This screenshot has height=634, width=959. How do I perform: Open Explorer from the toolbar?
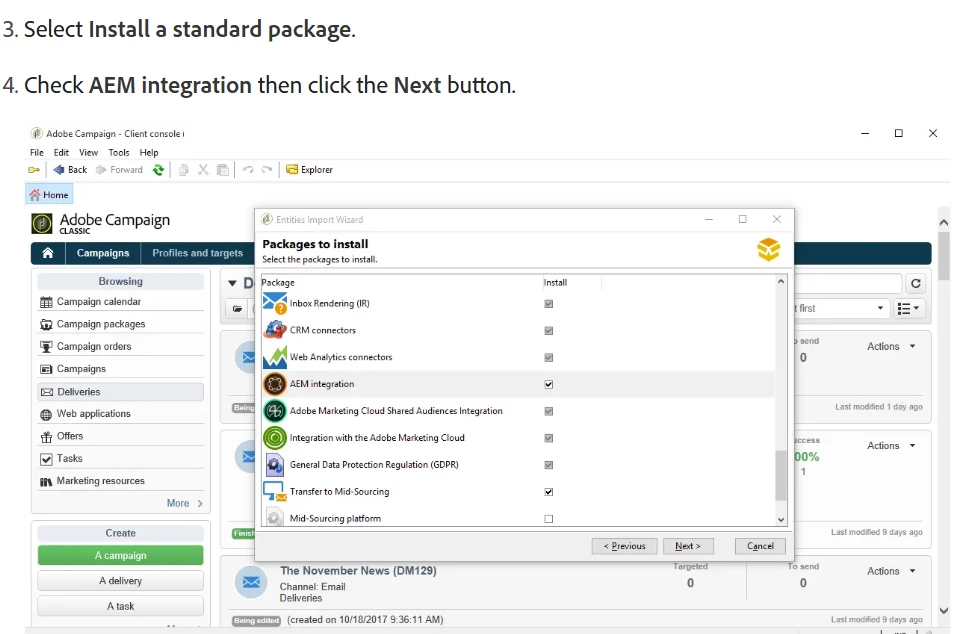[x=309, y=170]
